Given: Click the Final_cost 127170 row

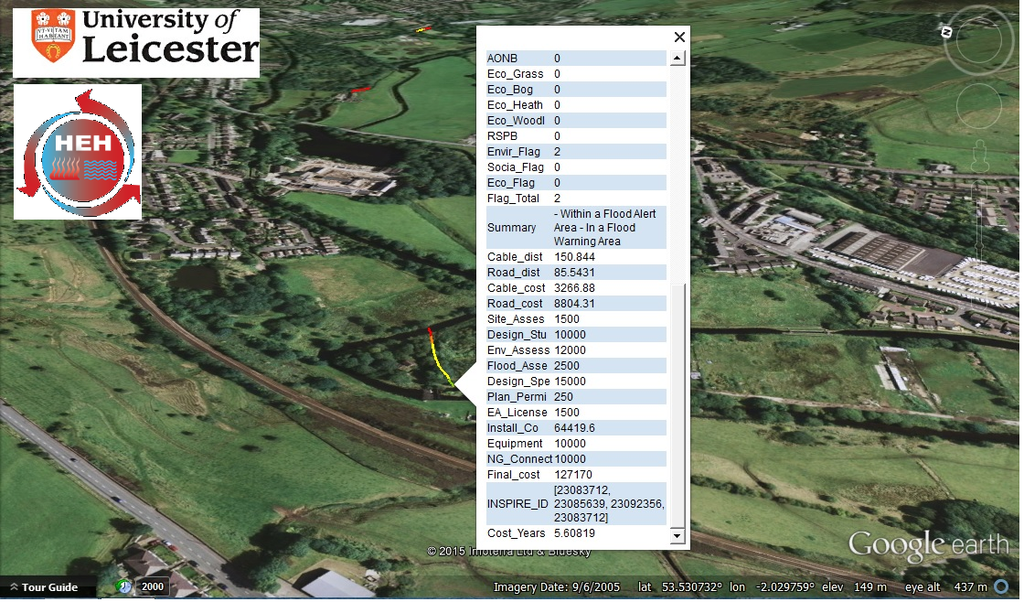Looking at the screenshot, I should (x=578, y=477).
